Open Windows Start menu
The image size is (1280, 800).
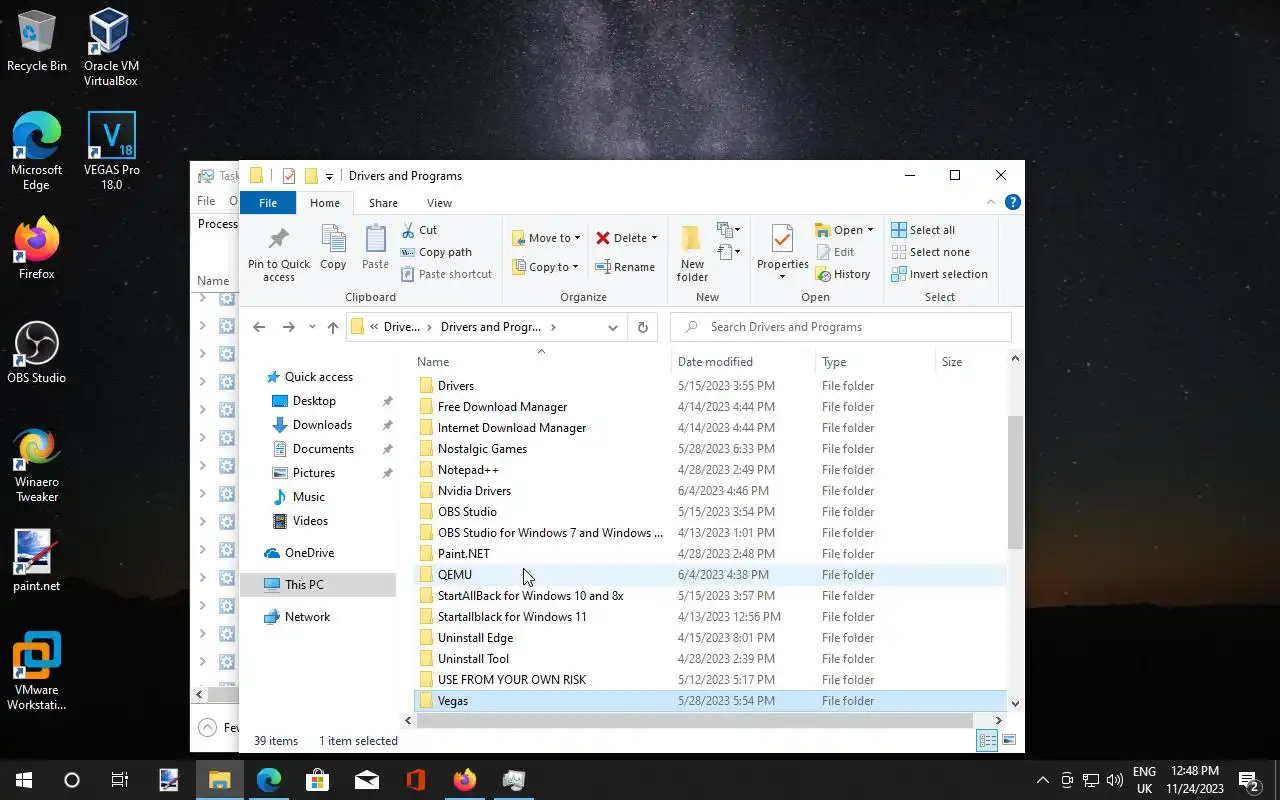[24, 780]
